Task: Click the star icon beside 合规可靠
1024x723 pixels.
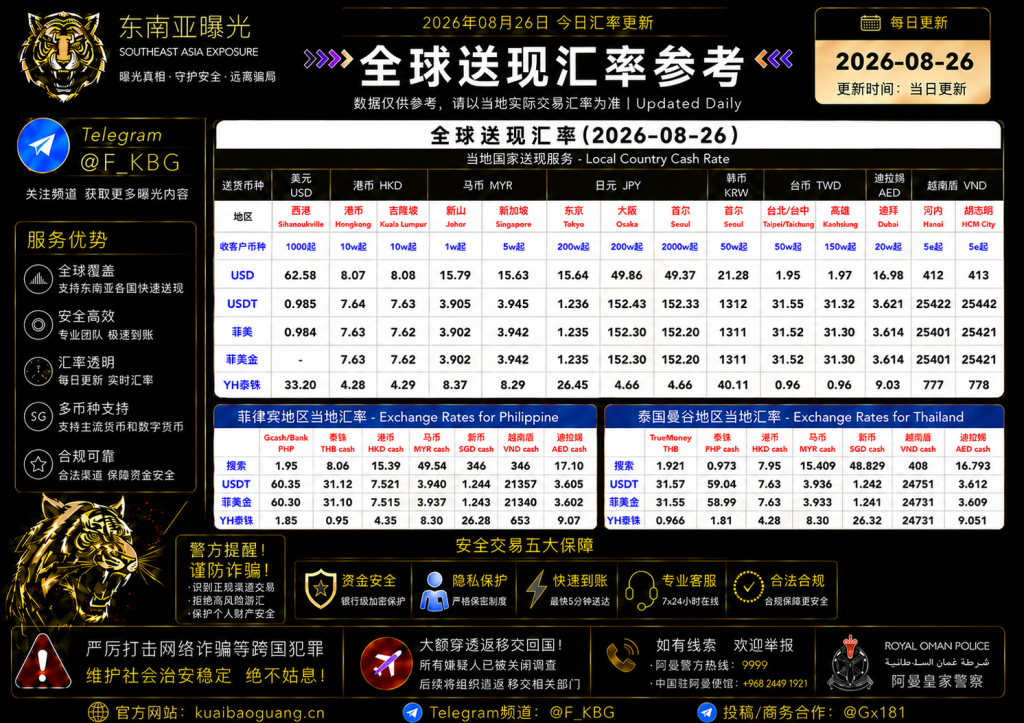Action: pos(39,464)
